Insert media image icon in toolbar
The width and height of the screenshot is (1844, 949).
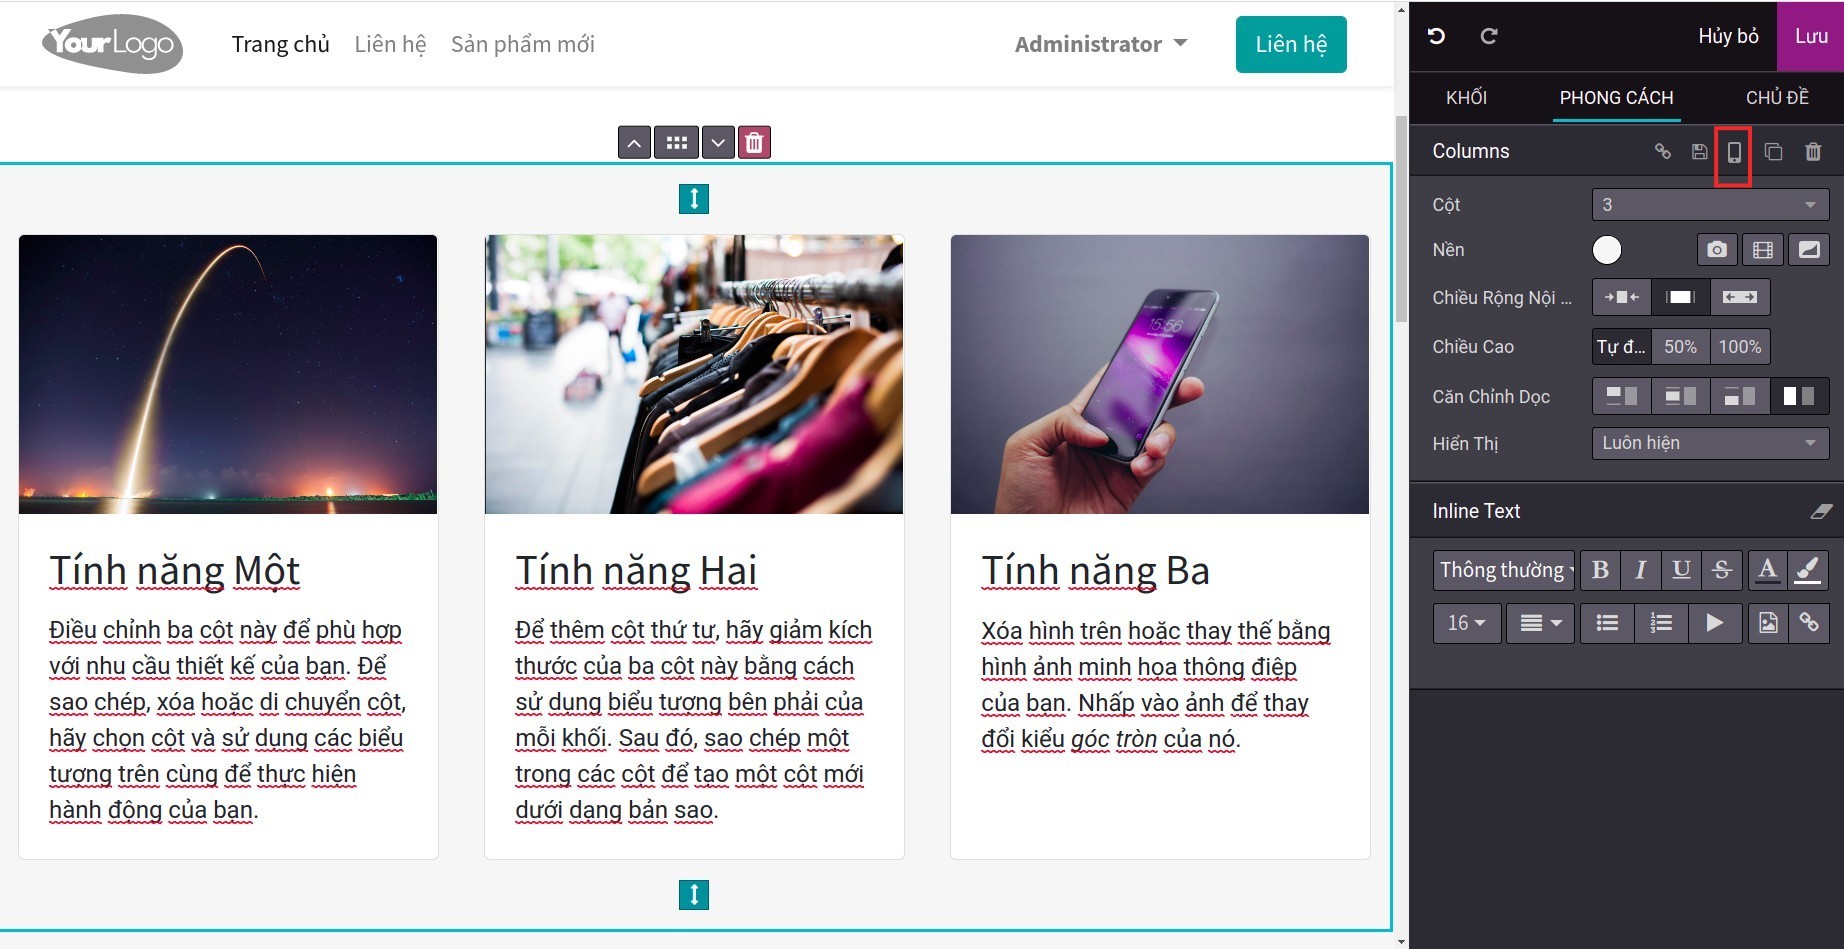pyautogui.click(x=1768, y=623)
